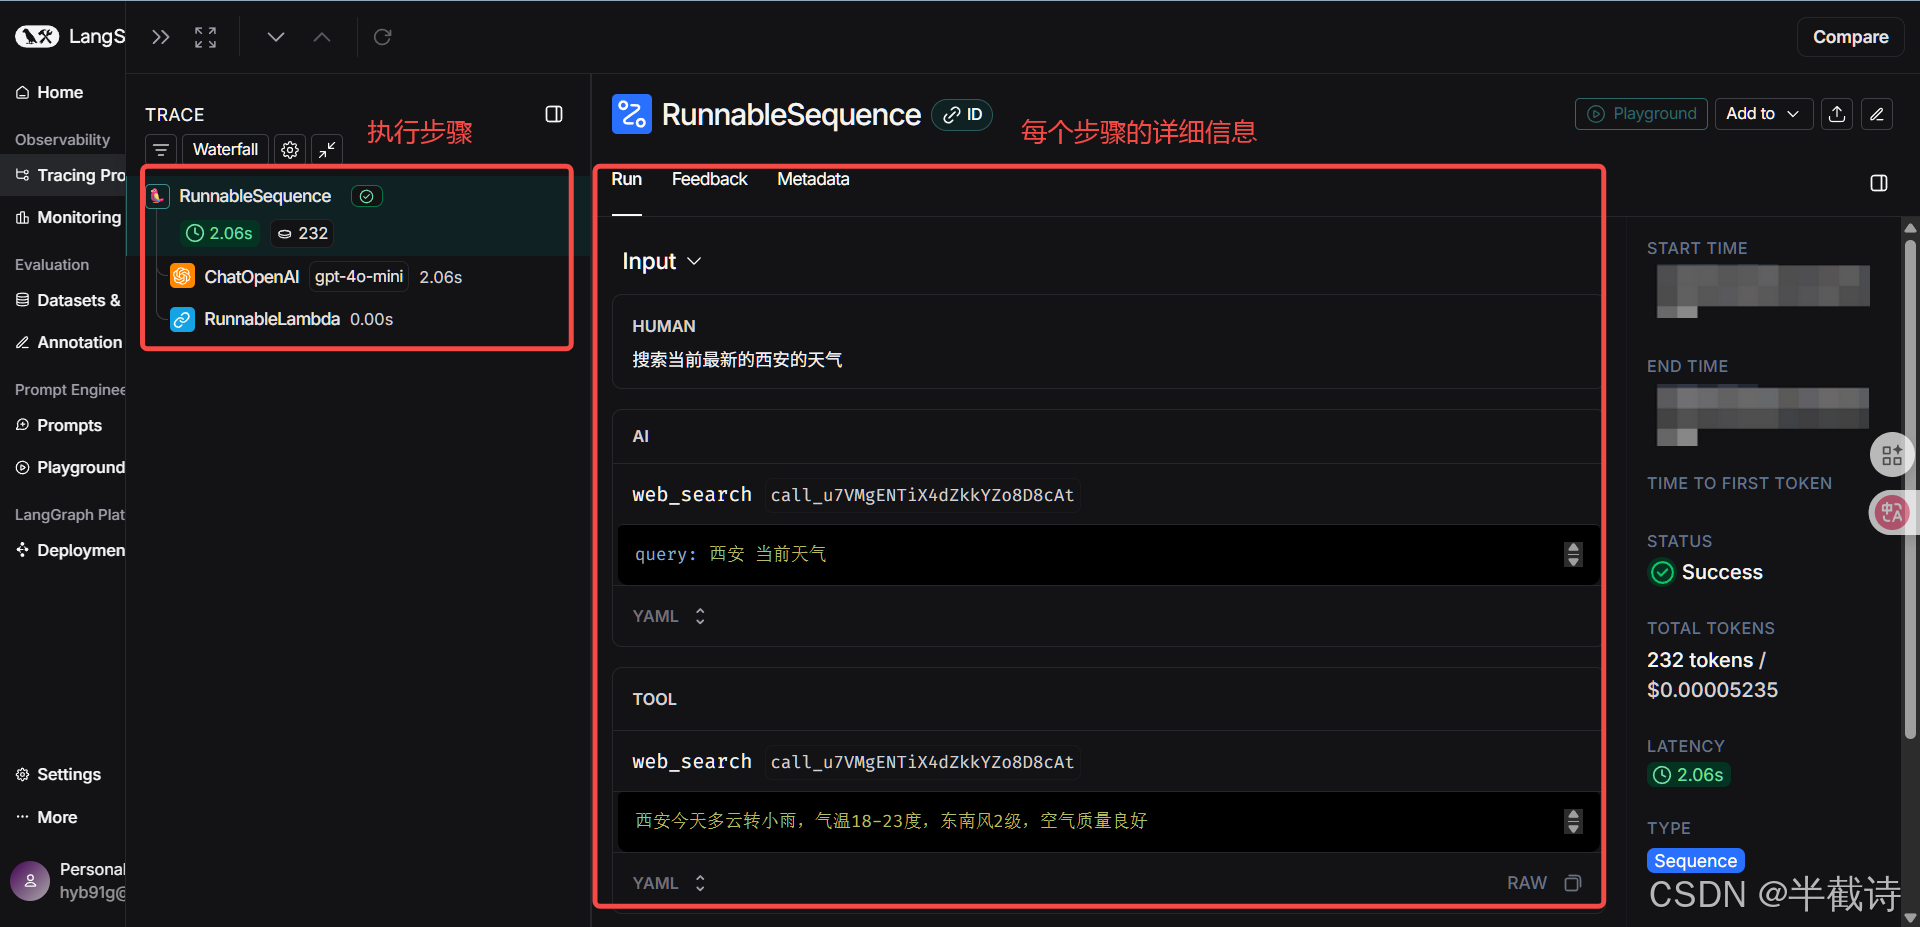Open the trace filter icon

[161, 150]
